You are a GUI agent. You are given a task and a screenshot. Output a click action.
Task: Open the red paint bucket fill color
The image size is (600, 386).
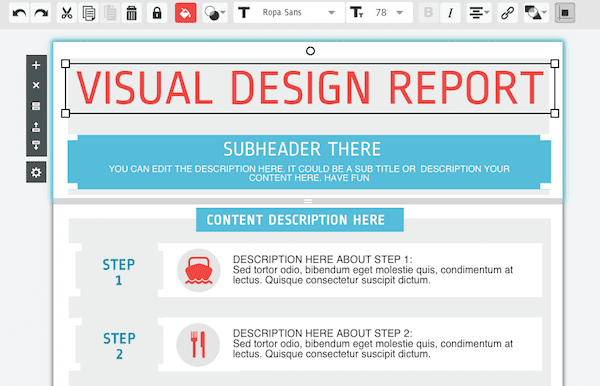pyautogui.click(x=186, y=13)
